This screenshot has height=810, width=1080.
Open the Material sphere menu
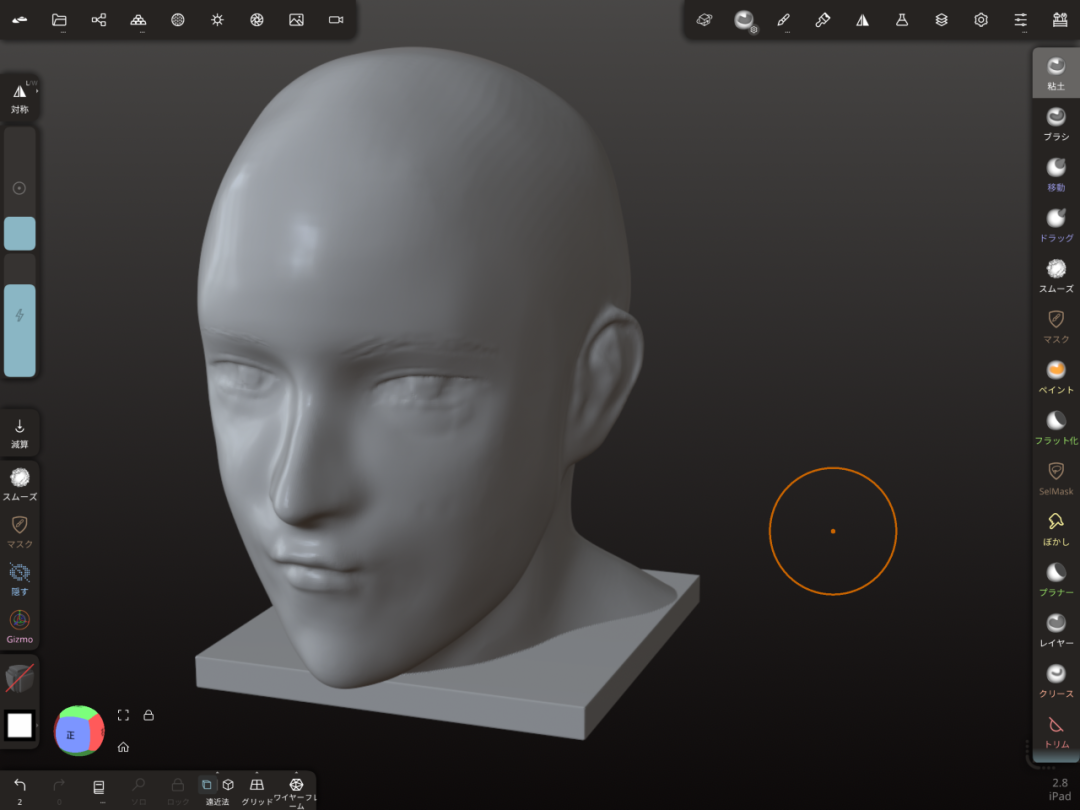(178, 20)
